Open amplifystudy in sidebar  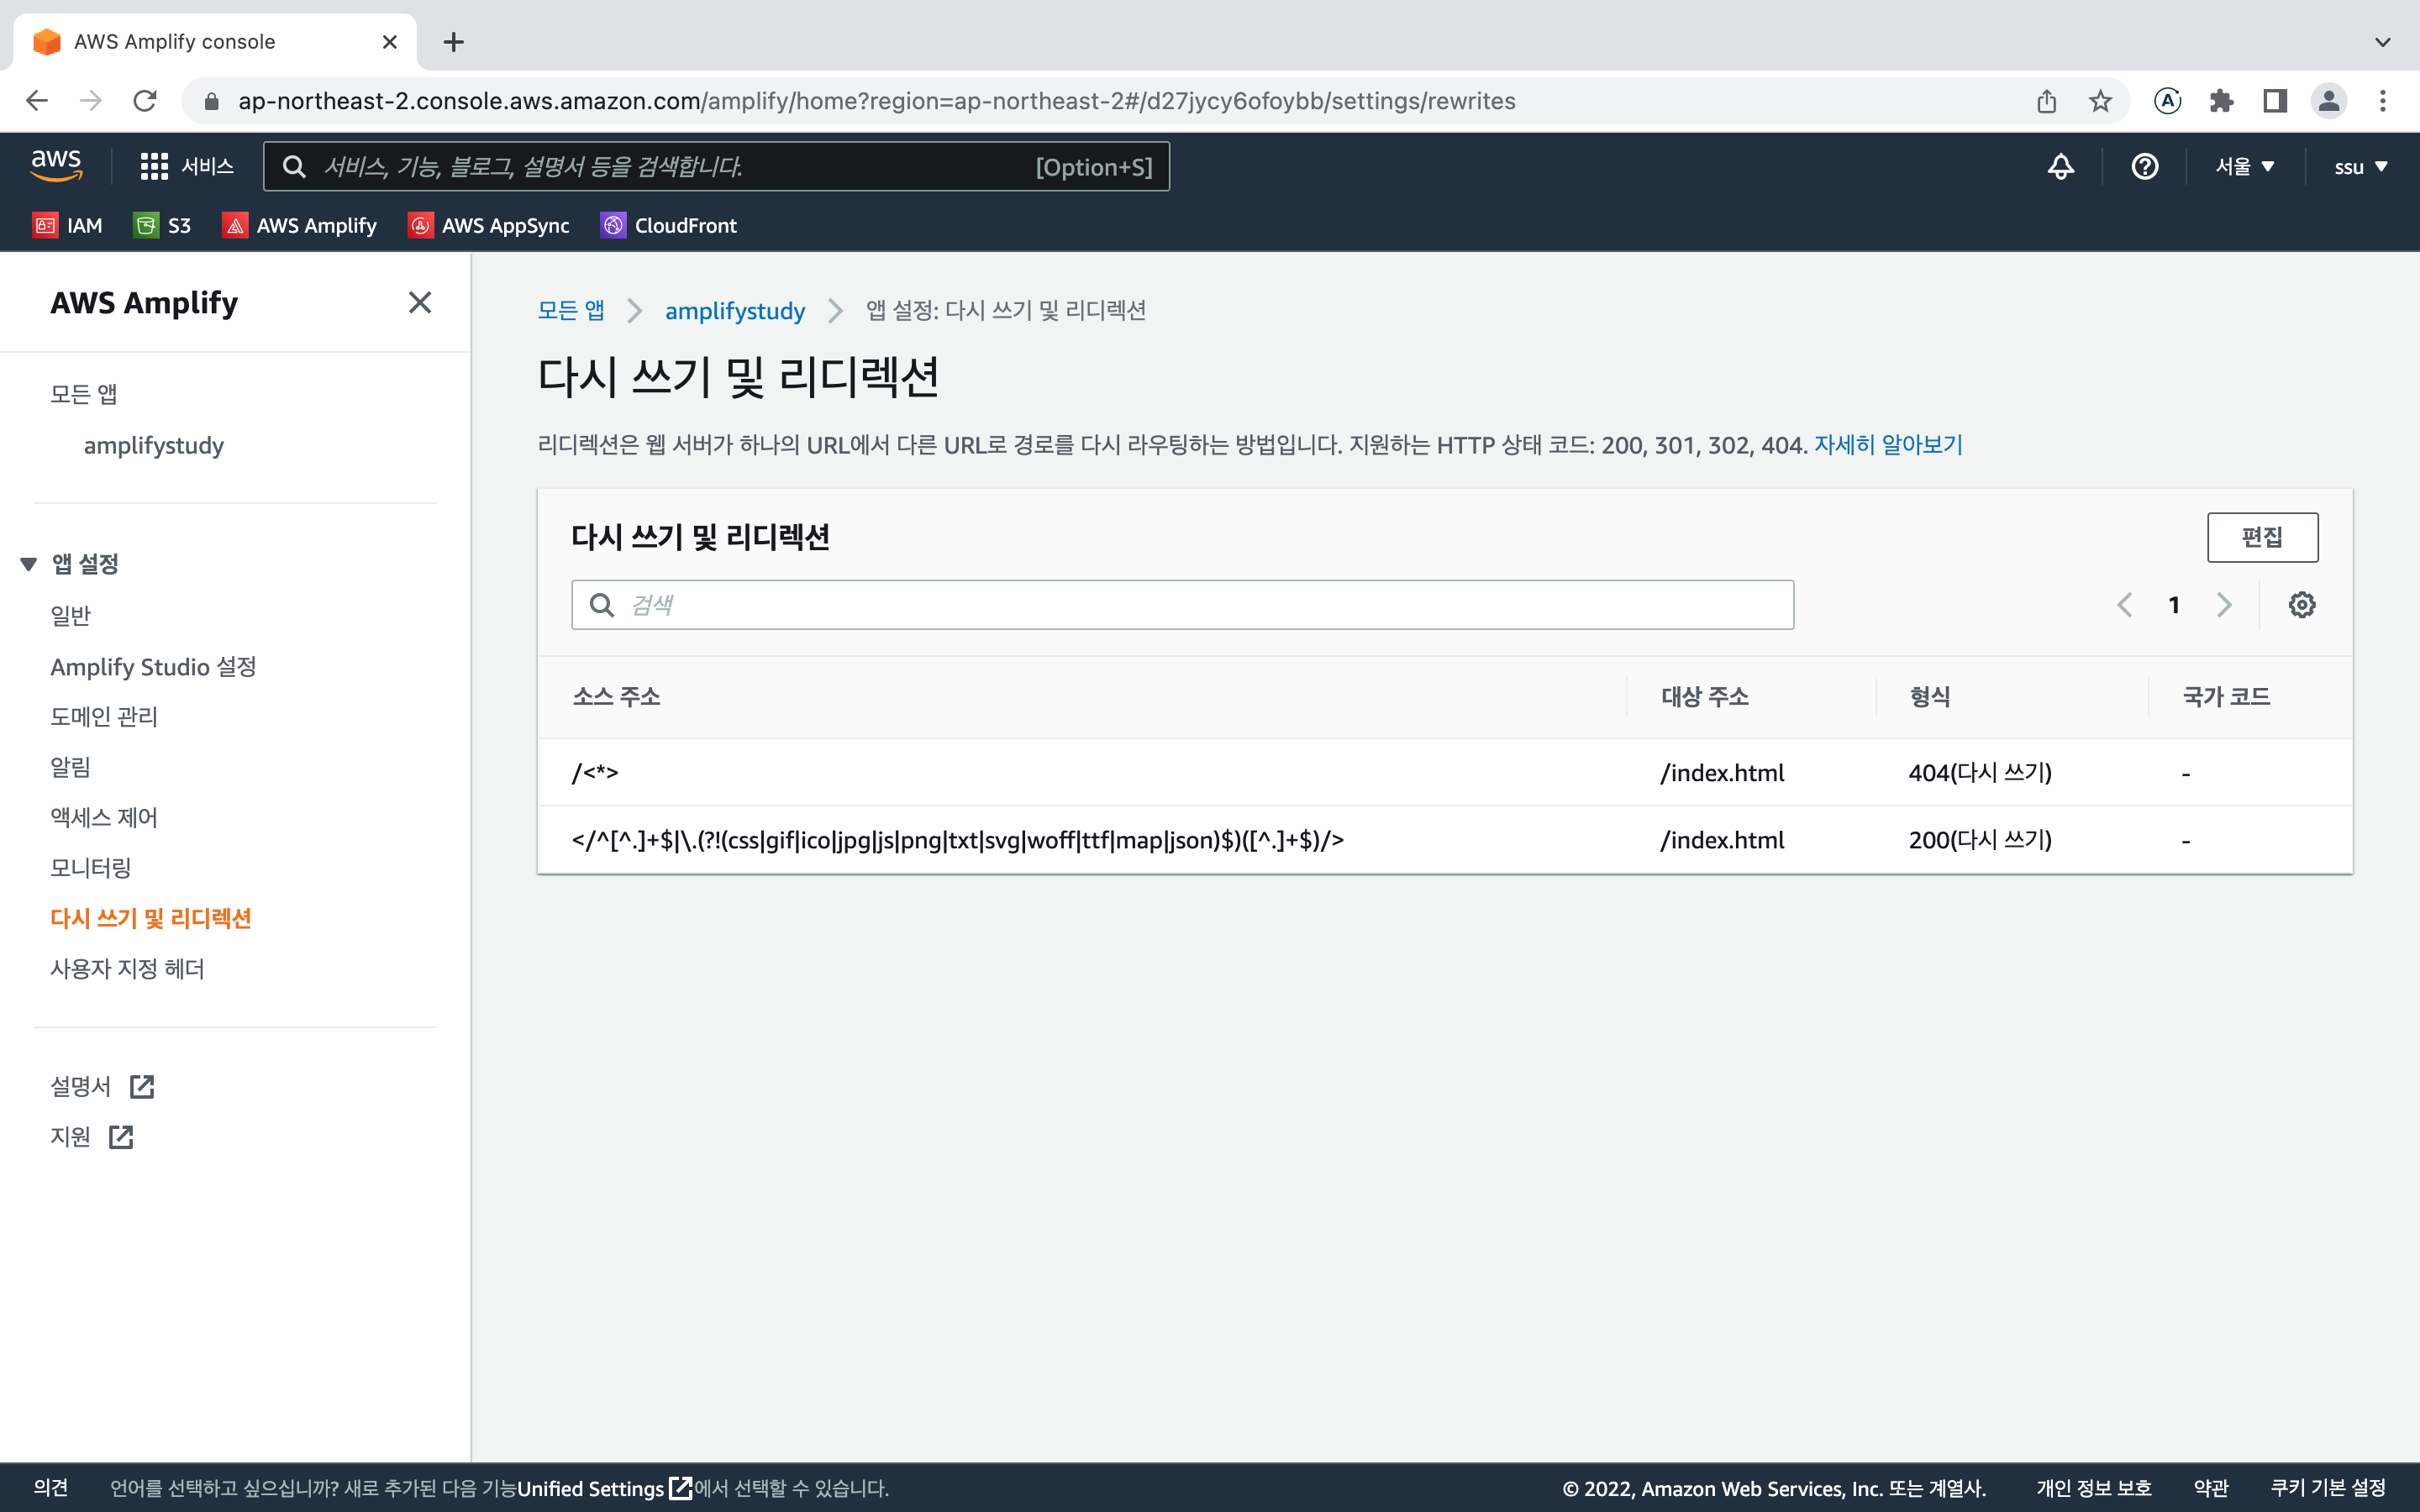(154, 445)
